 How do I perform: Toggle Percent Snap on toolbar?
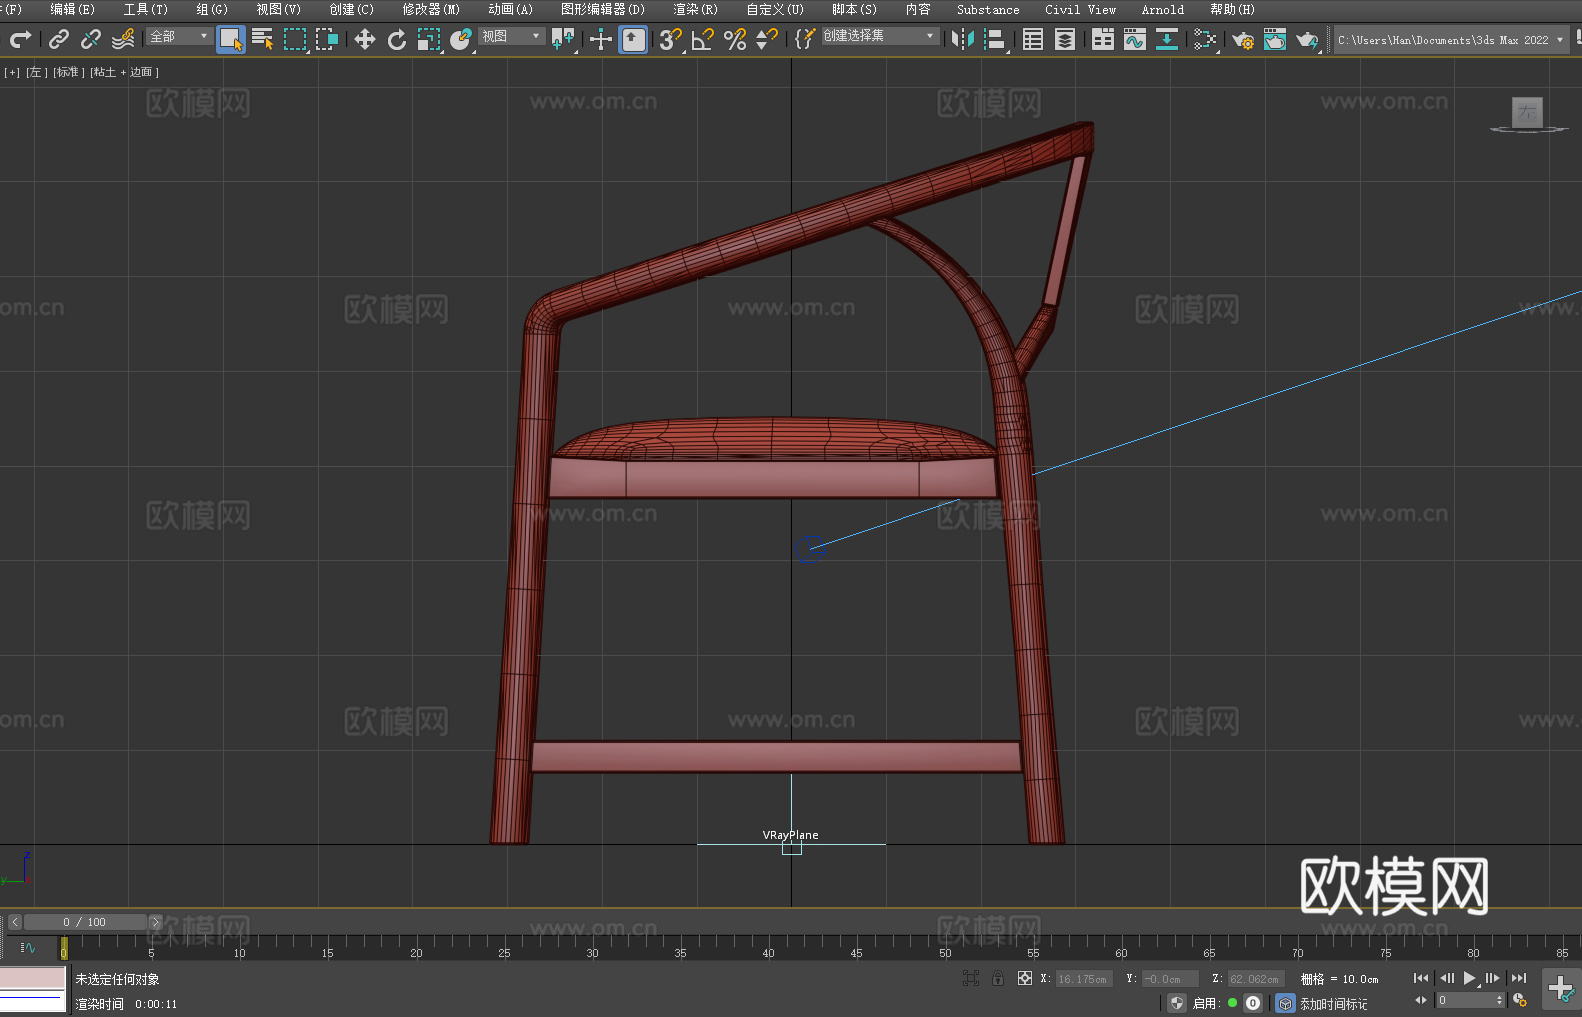[x=735, y=39]
